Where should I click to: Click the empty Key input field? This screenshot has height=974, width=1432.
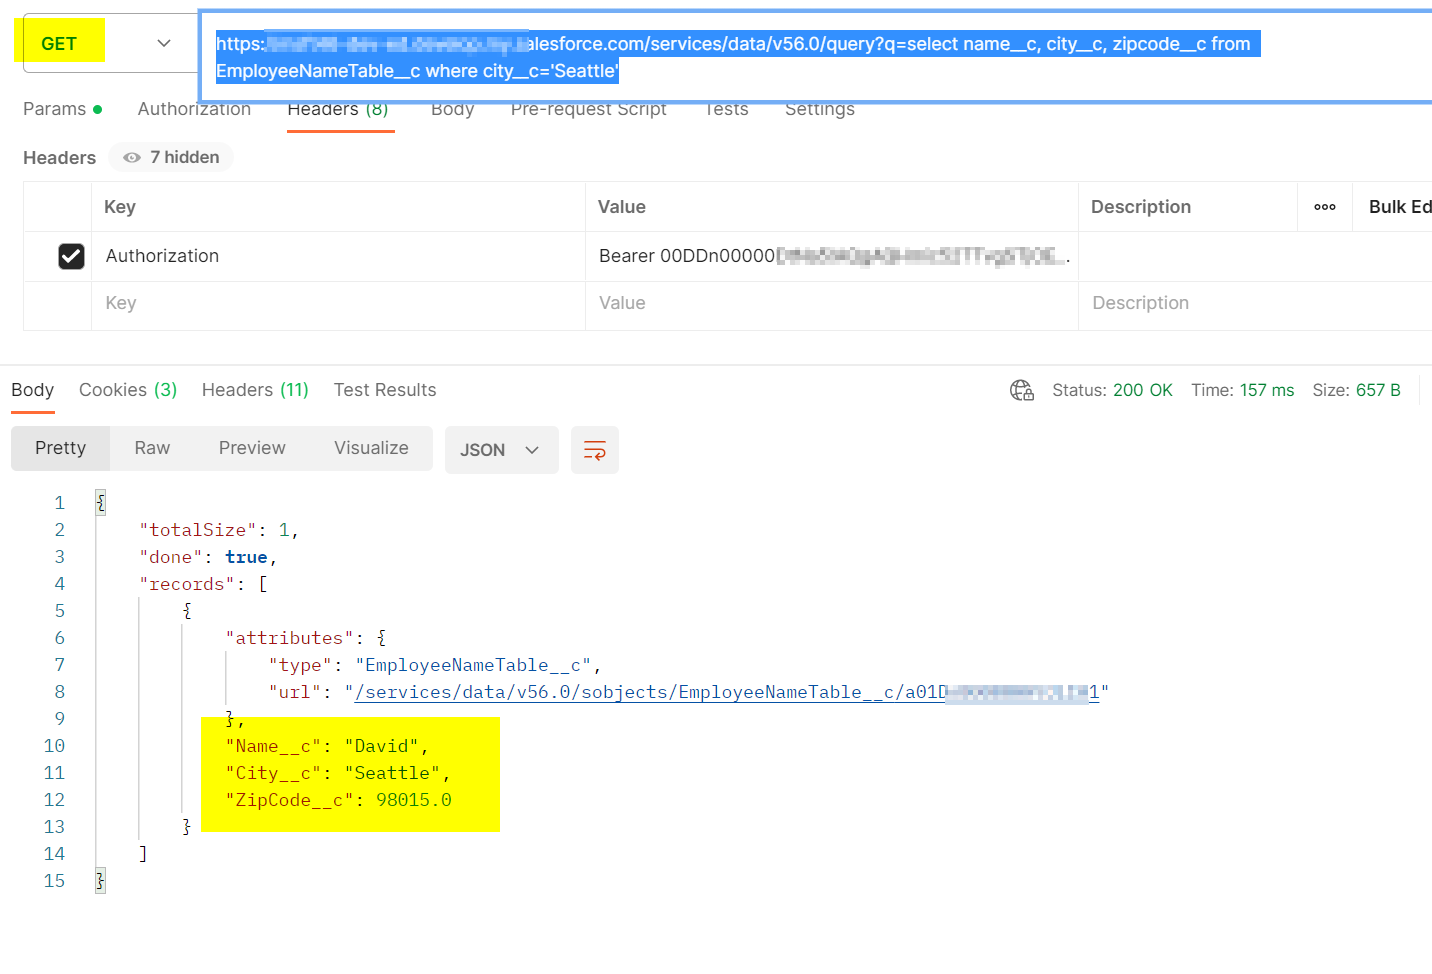338,303
